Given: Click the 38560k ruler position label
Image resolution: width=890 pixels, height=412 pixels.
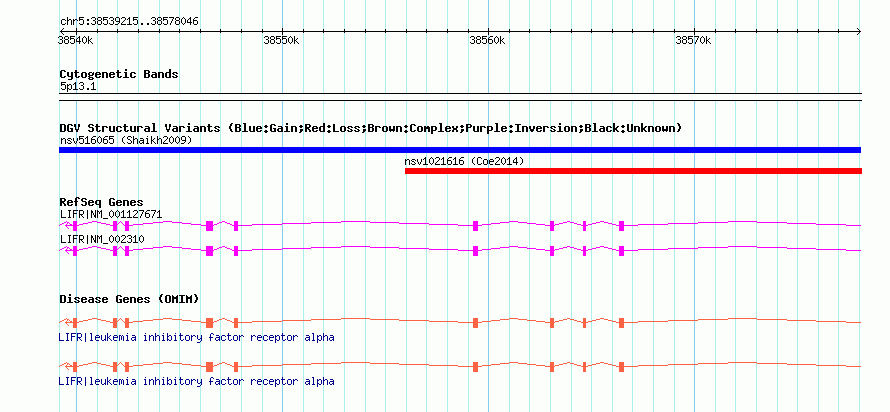Looking at the screenshot, I should click(487, 41).
